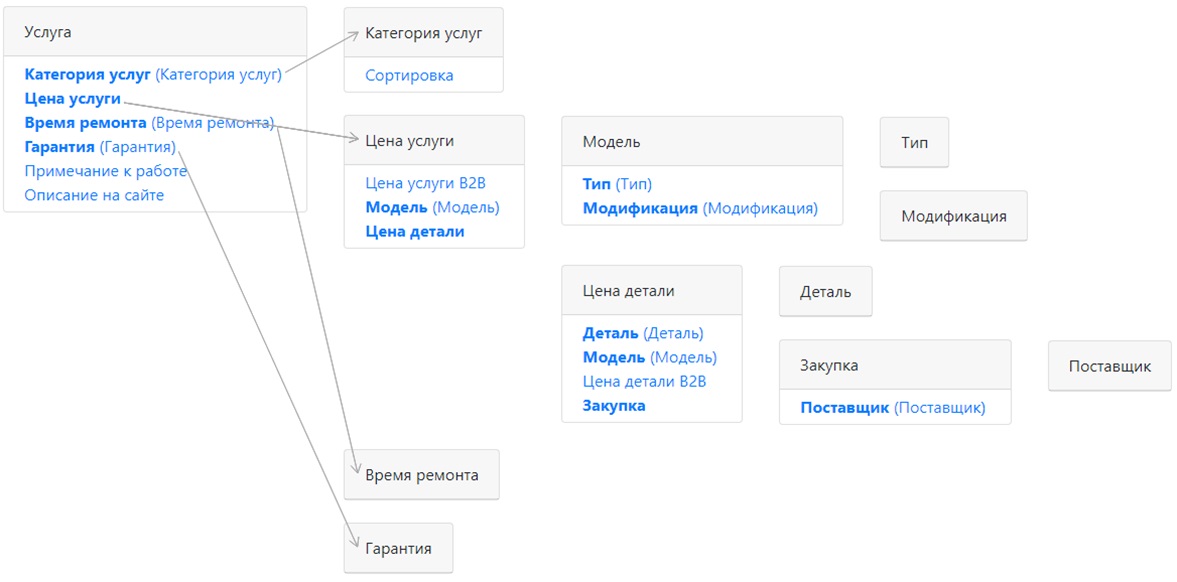The width and height of the screenshot is (1177, 582).
Task: Open the Модификация field in the Модель card
Action: (x=700, y=209)
